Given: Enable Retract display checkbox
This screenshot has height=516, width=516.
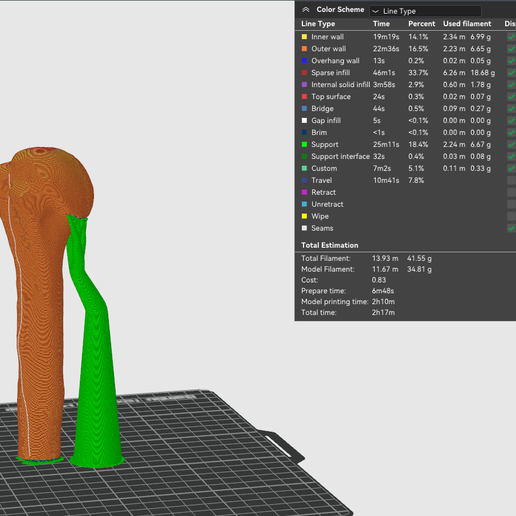Looking at the screenshot, I should (511, 192).
